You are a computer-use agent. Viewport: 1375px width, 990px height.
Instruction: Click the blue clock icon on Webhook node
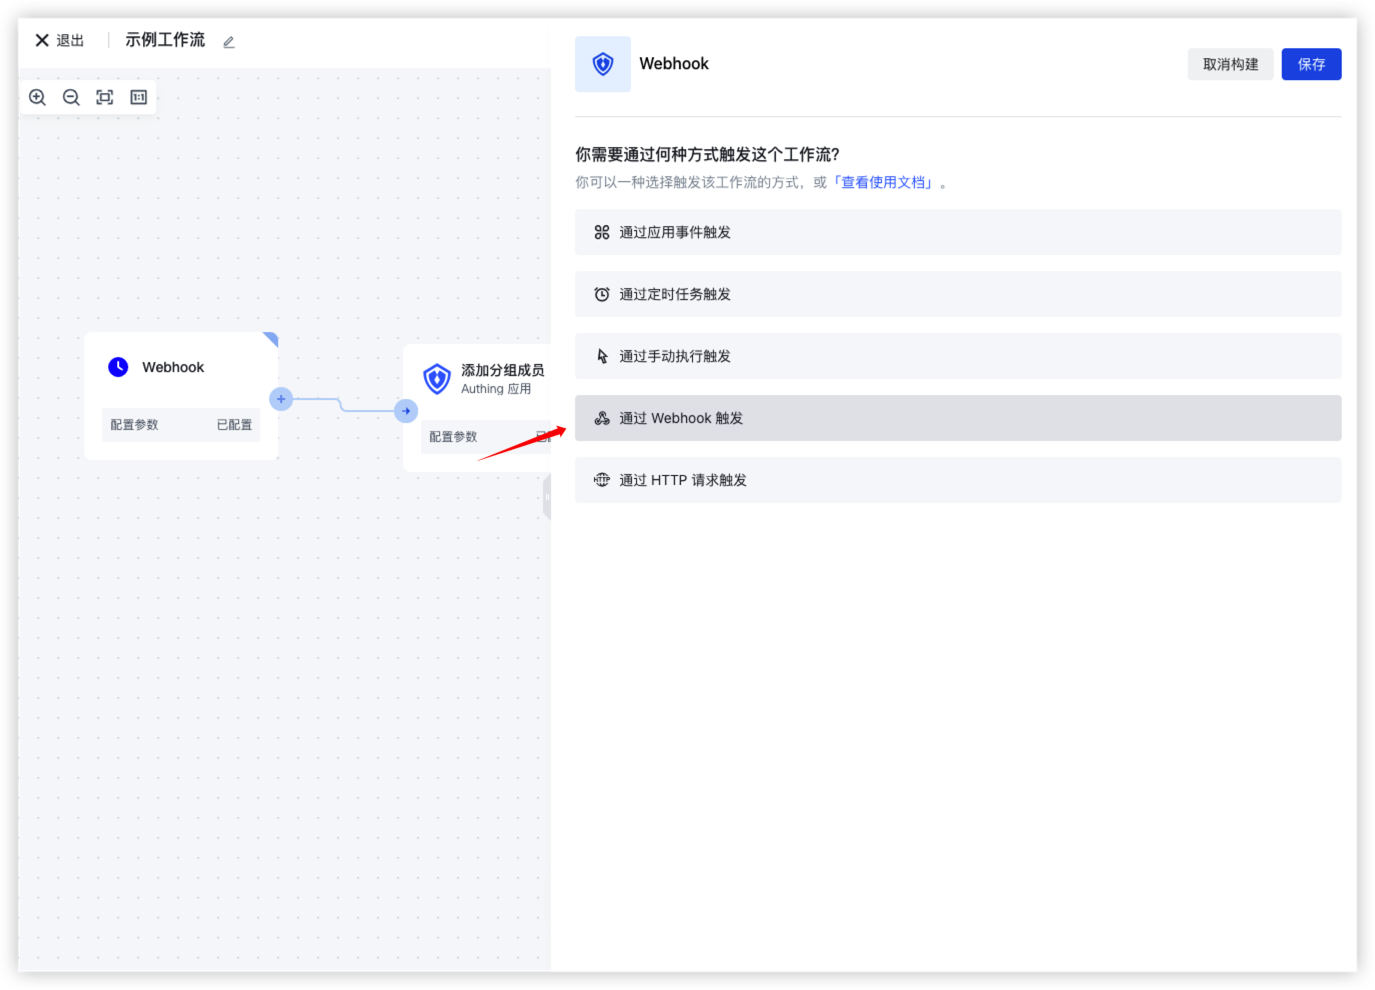(x=118, y=367)
